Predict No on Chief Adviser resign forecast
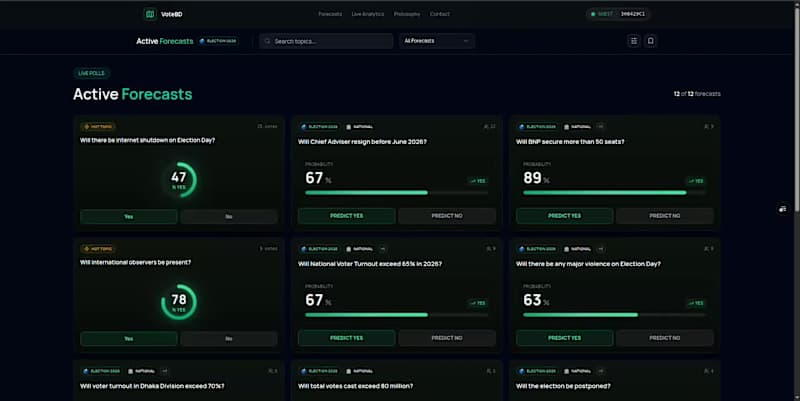This screenshot has height=401, width=800. 447,216
